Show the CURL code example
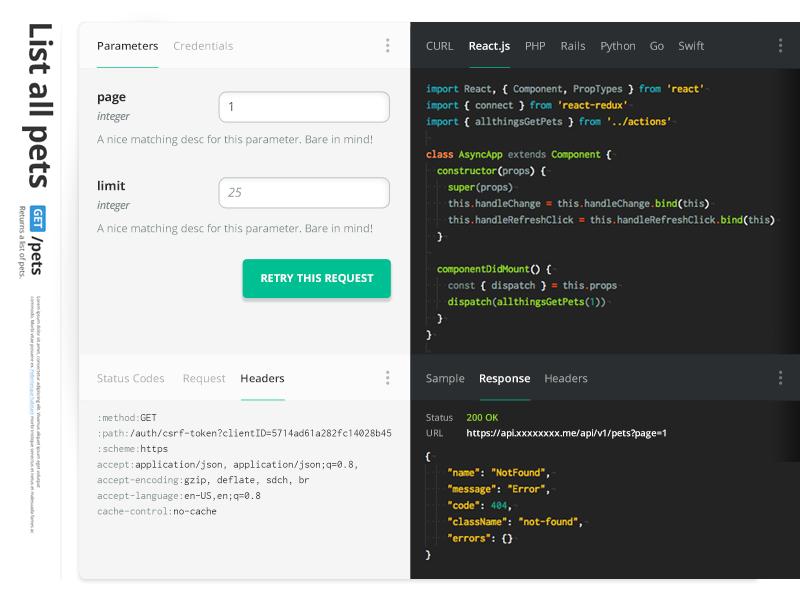Image resolution: width=800 pixels, height=600 pixels. (439, 46)
